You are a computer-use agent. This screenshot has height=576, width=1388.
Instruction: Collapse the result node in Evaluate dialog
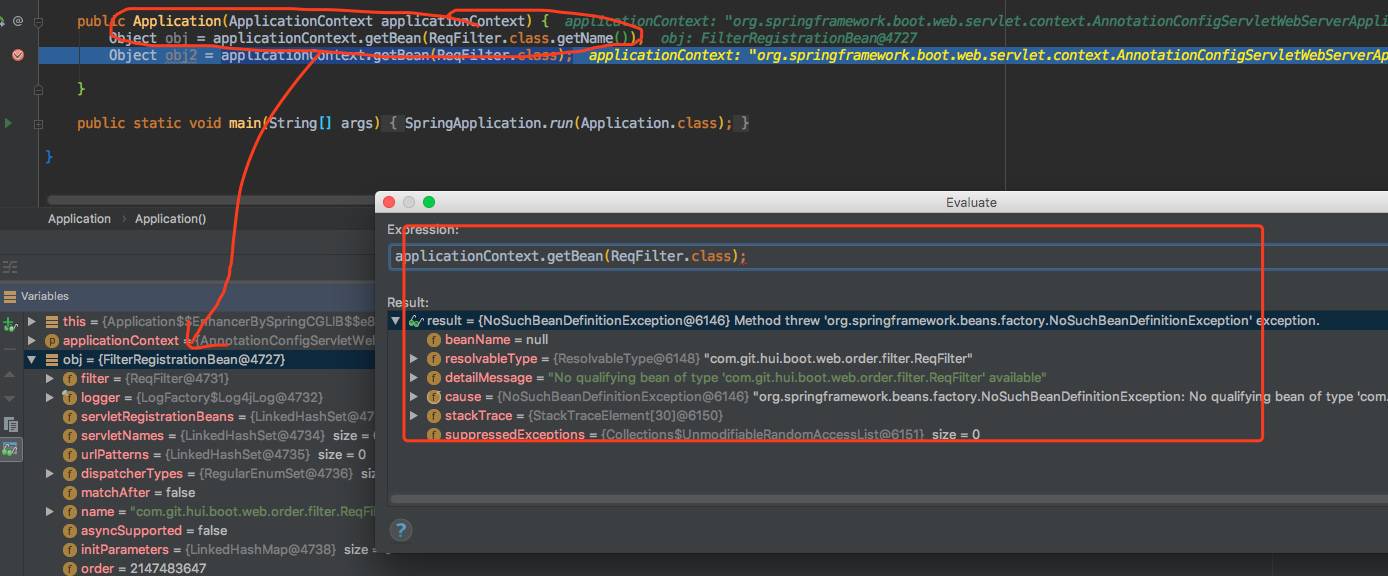tap(396, 321)
